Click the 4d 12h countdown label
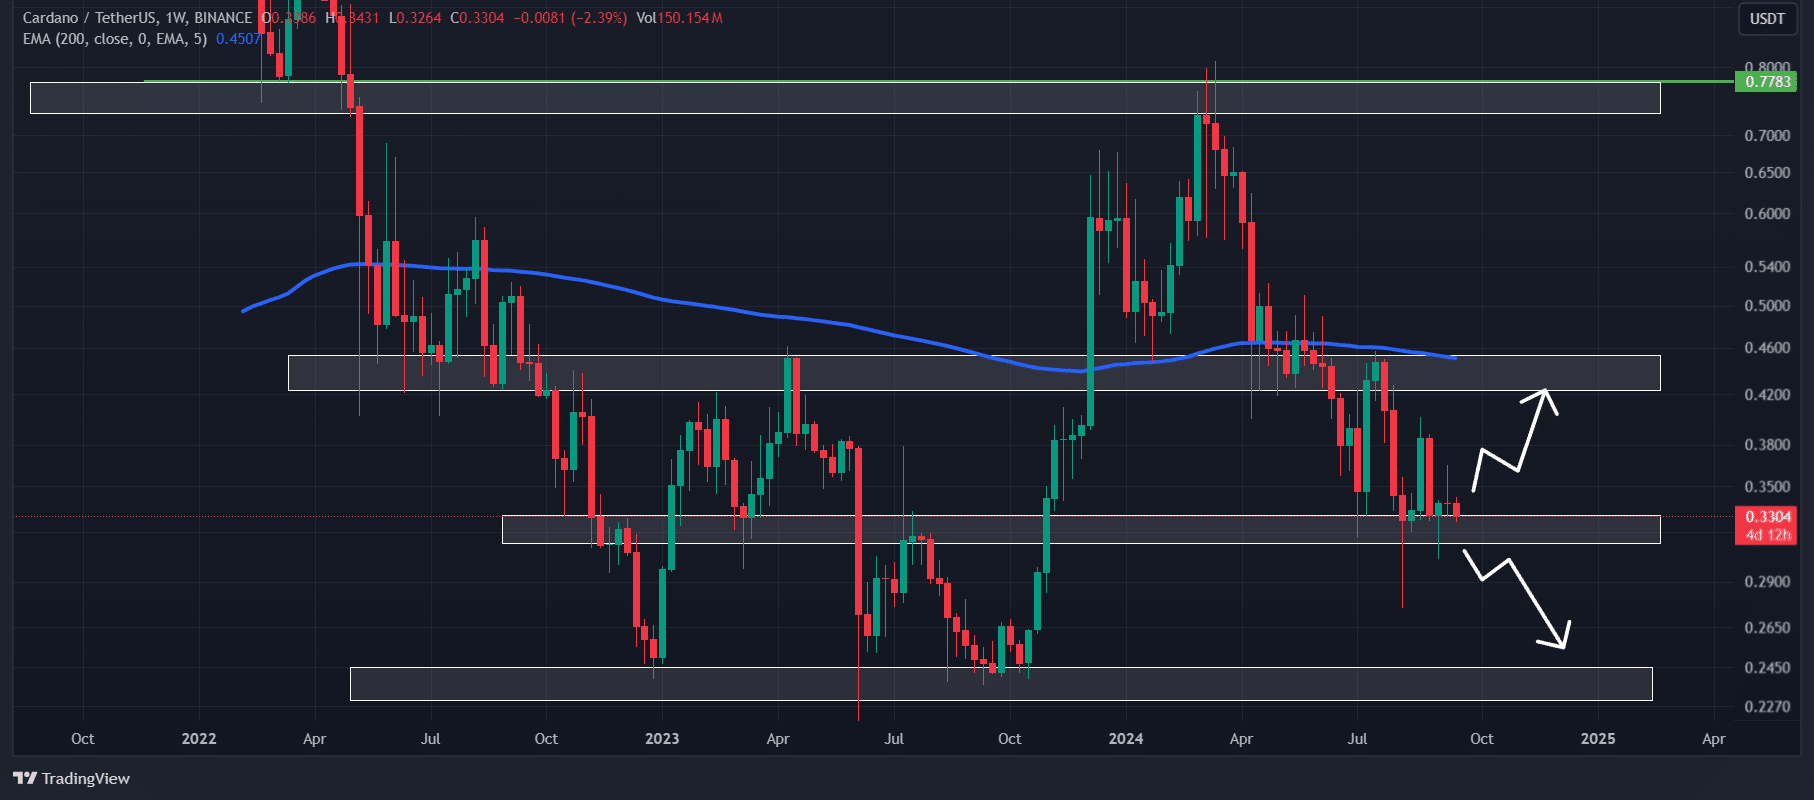Screen dimensions: 1814x800 click(x=1767, y=535)
